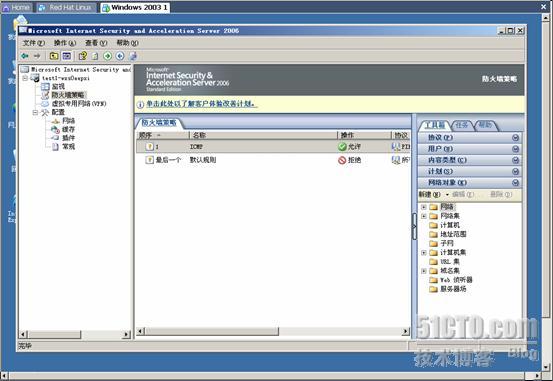Screen dimensions: 553x381
Task: Expand the 网络集 folder in toolbox
Action: coord(424,216)
